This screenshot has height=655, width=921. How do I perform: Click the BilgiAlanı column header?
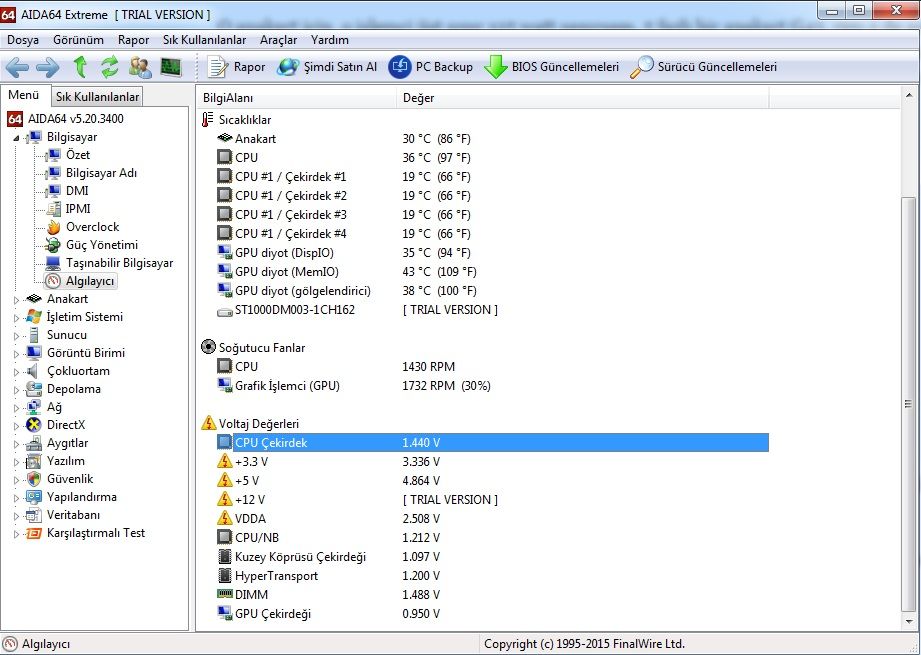click(298, 98)
